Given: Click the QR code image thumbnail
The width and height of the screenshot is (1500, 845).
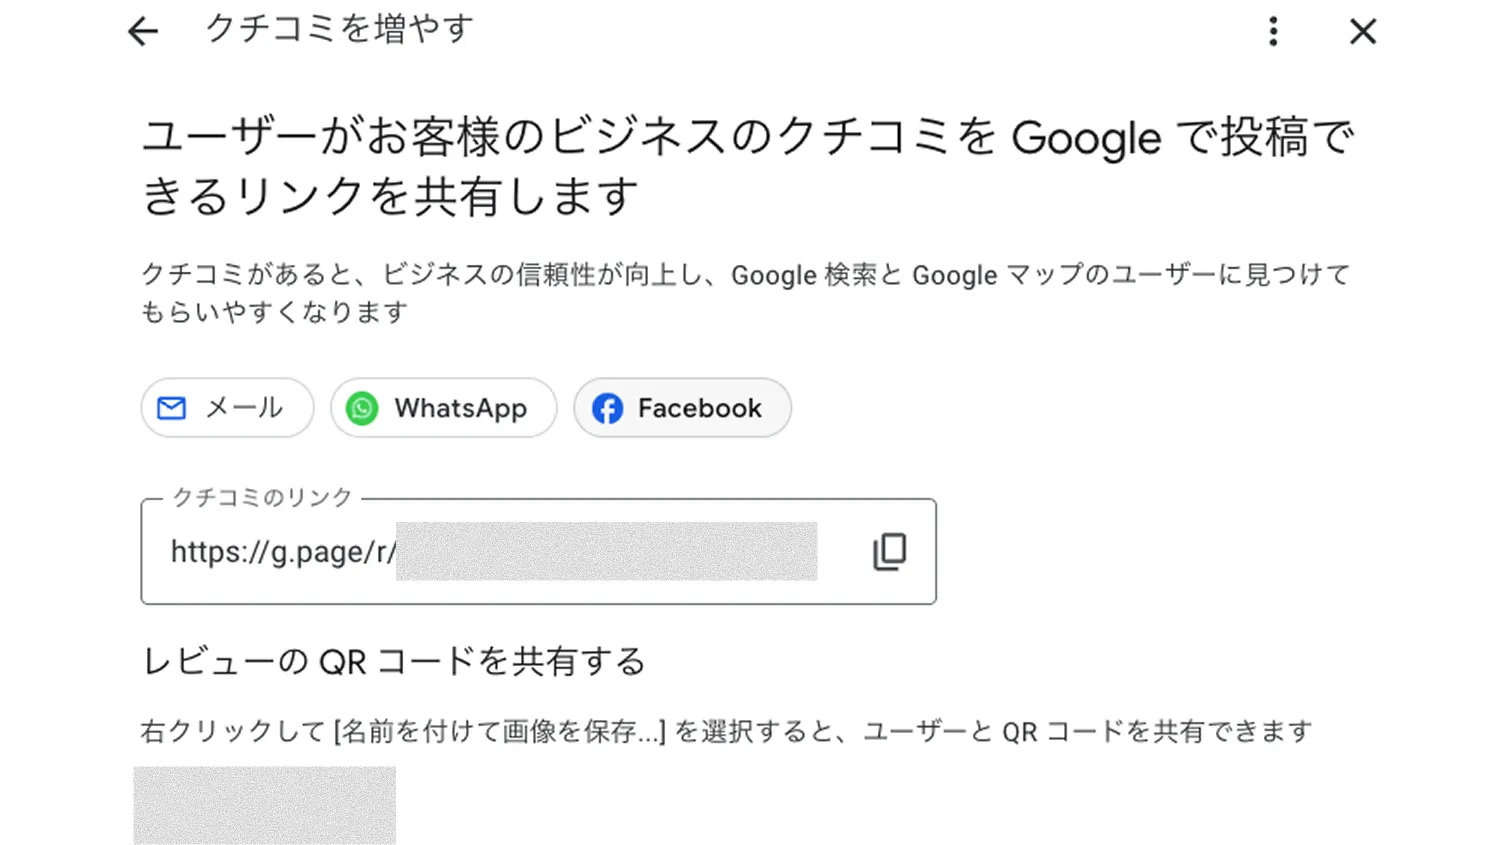Looking at the screenshot, I should (x=265, y=805).
